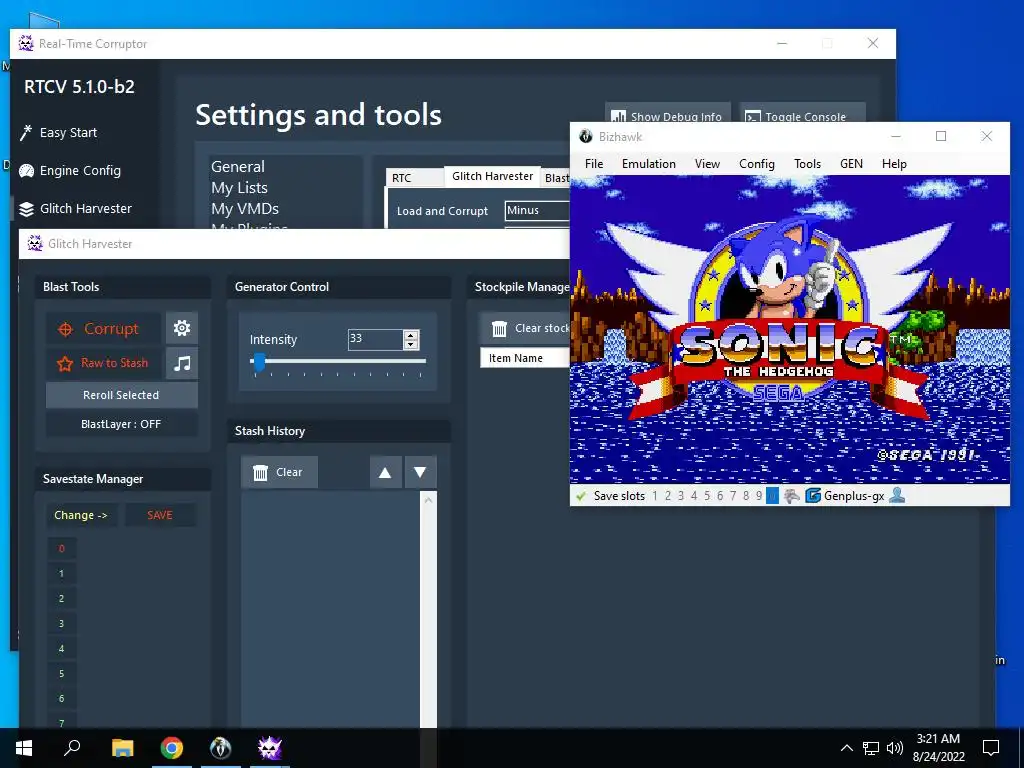Open the notification center icon

coord(991,748)
